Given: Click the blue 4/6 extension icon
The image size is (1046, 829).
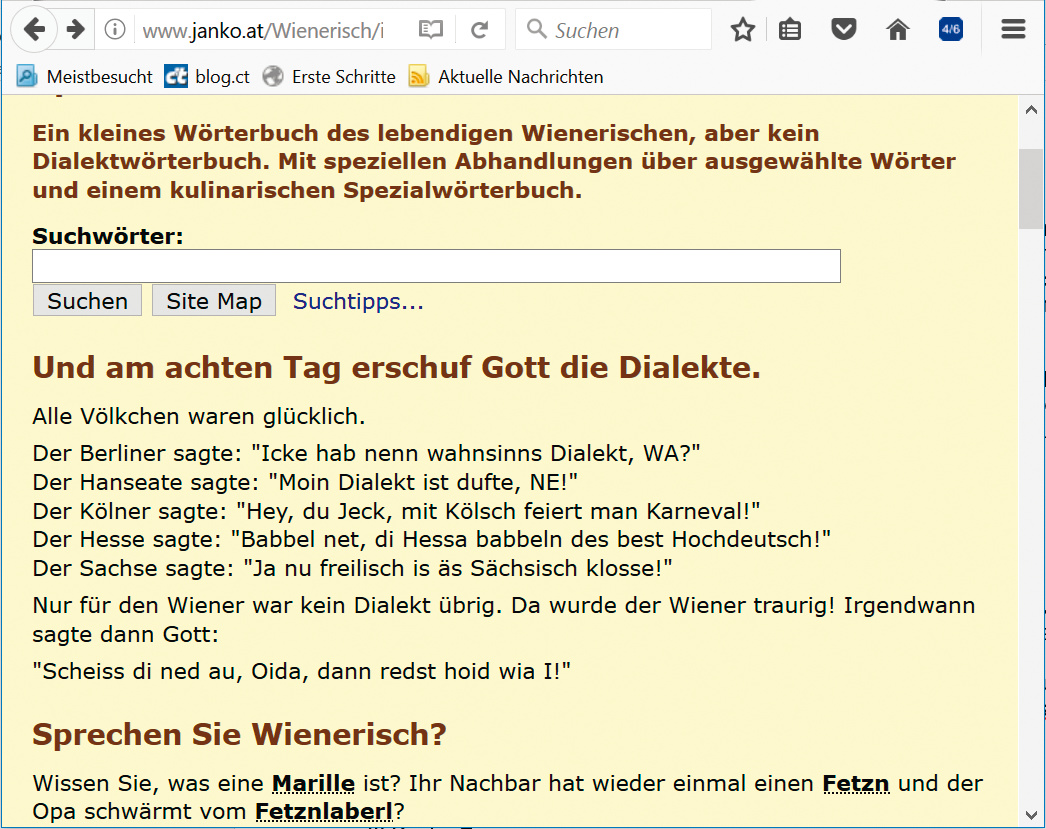Looking at the screenshot, I should (x=950, y=29).
